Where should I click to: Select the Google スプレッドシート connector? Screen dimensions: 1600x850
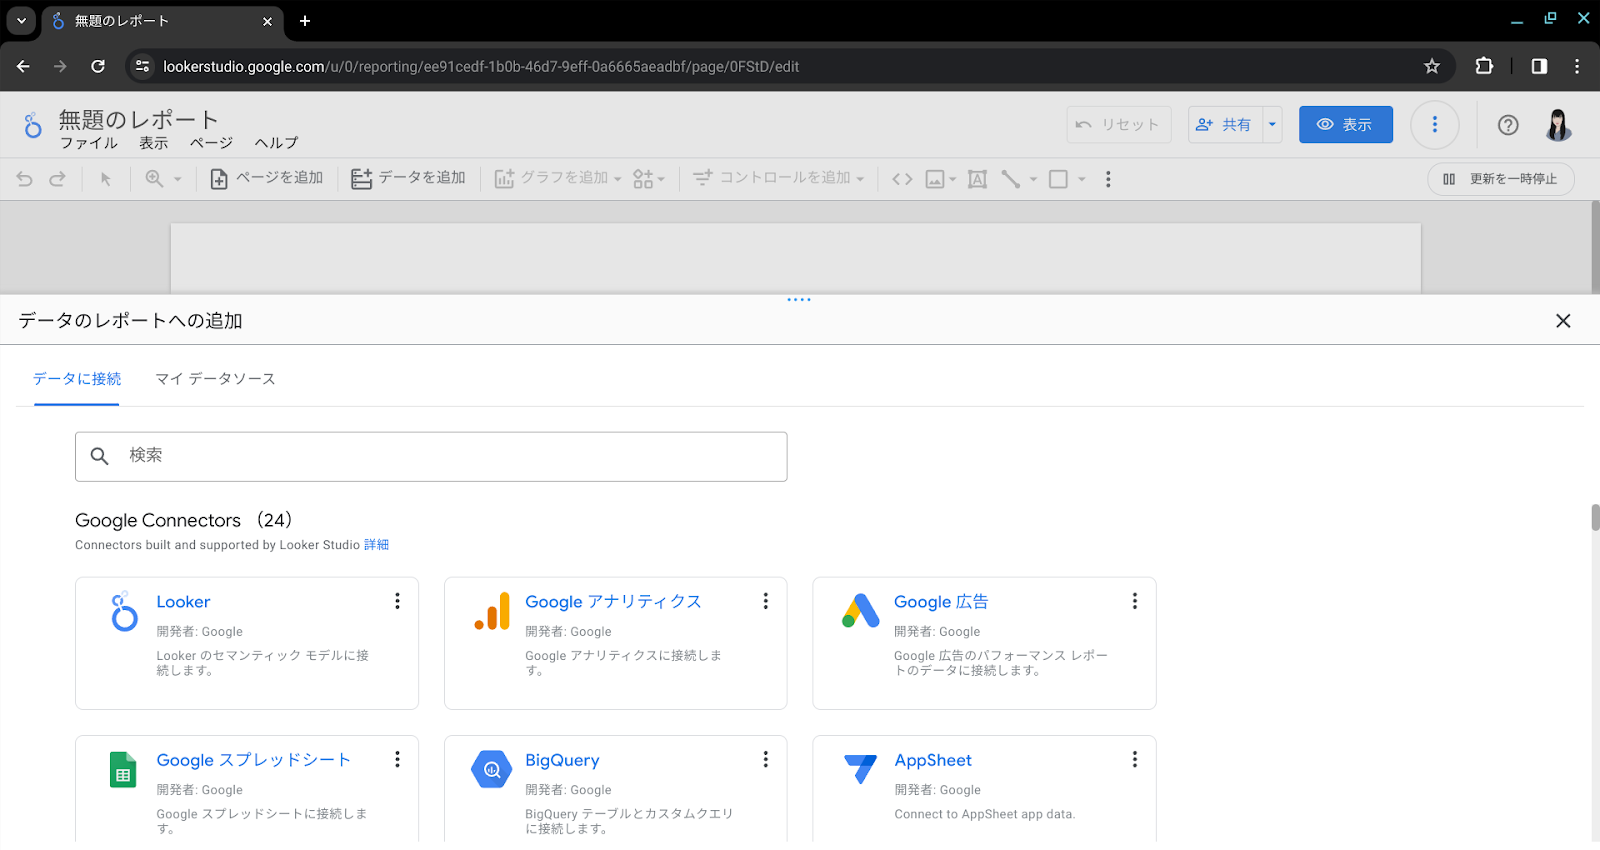click(247, 789)
